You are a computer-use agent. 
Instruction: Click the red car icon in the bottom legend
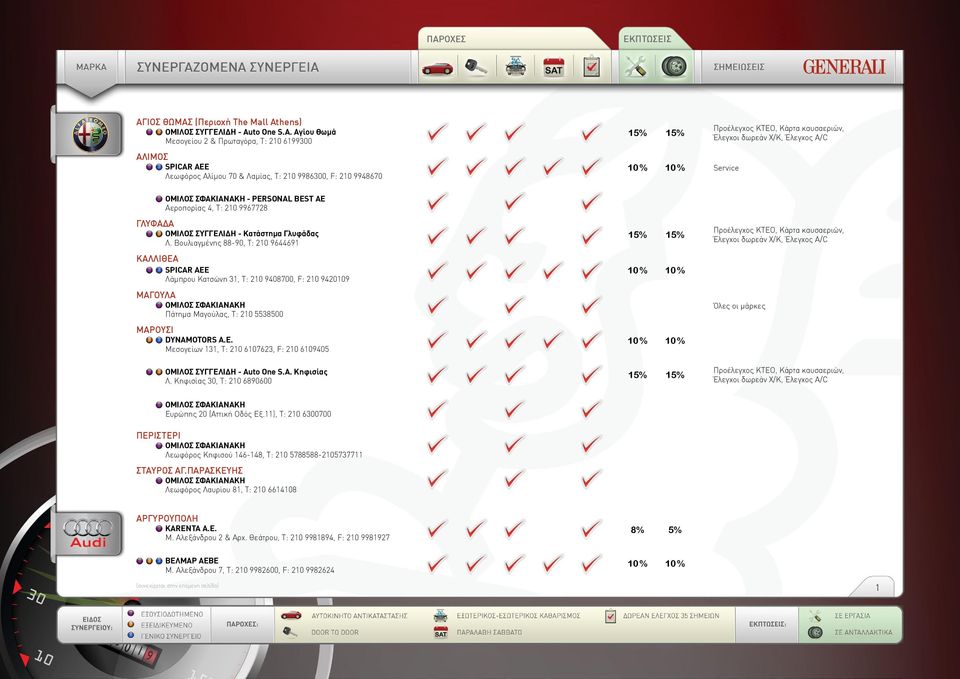291,615
